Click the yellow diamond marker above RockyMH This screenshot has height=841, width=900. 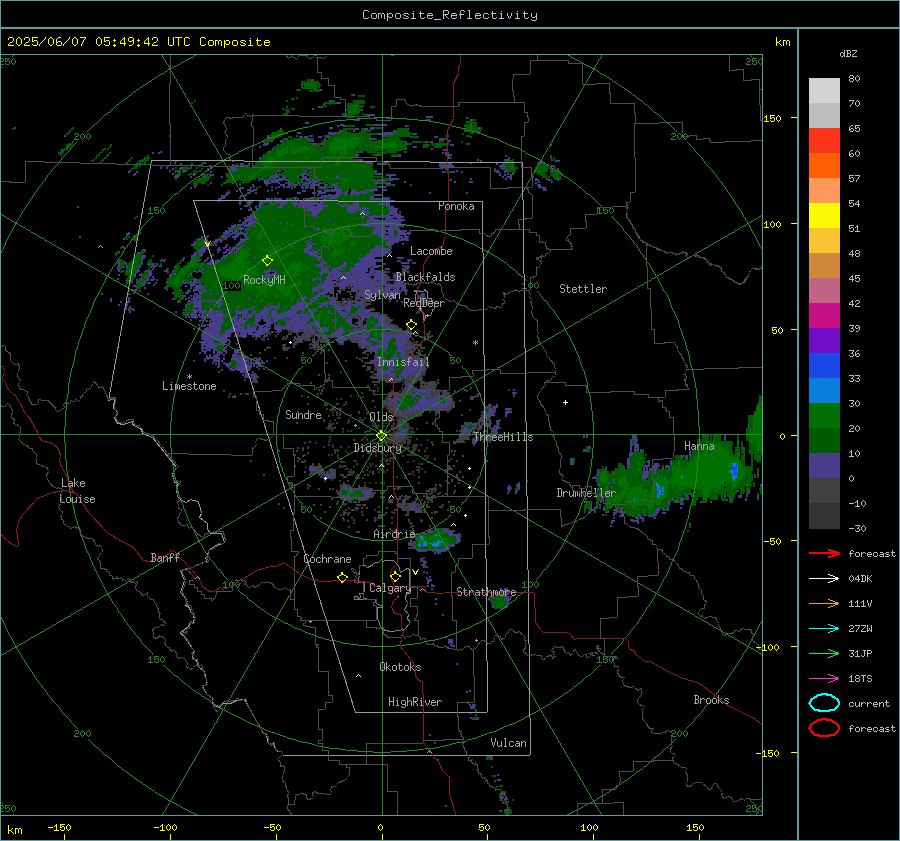(x=267, y=261)
